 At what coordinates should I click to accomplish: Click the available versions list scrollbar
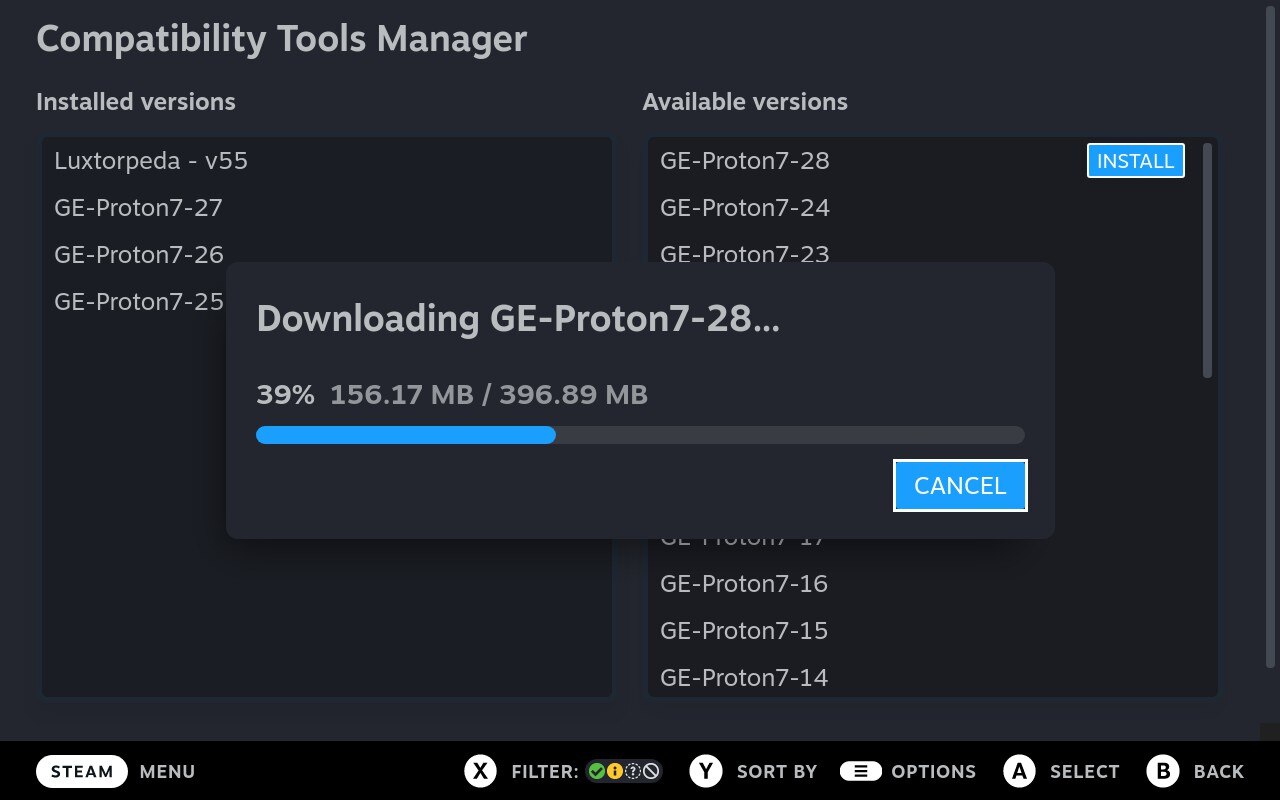(x=1207, y=260)
